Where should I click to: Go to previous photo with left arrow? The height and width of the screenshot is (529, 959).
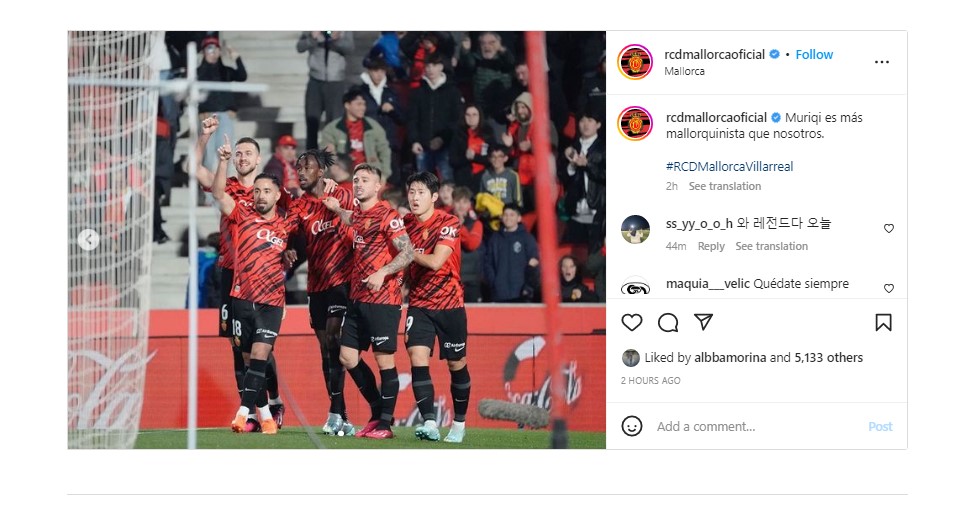click(89, 239)
